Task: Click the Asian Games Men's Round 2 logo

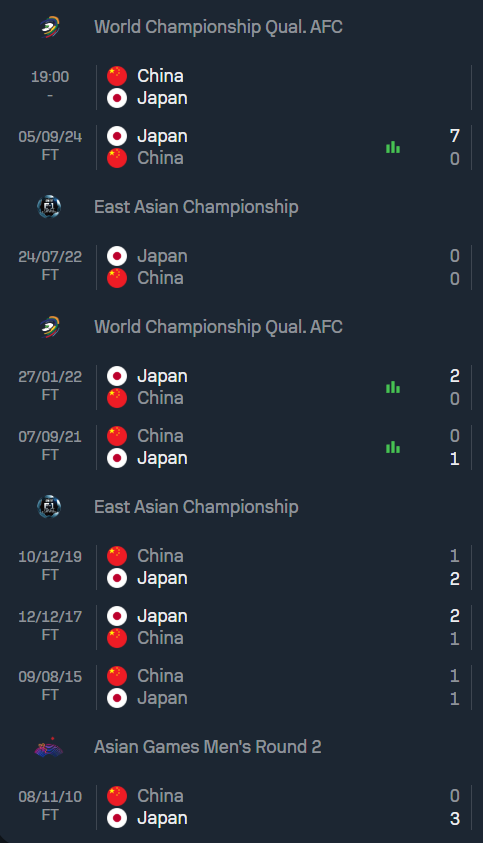Action: coord(49,747)
